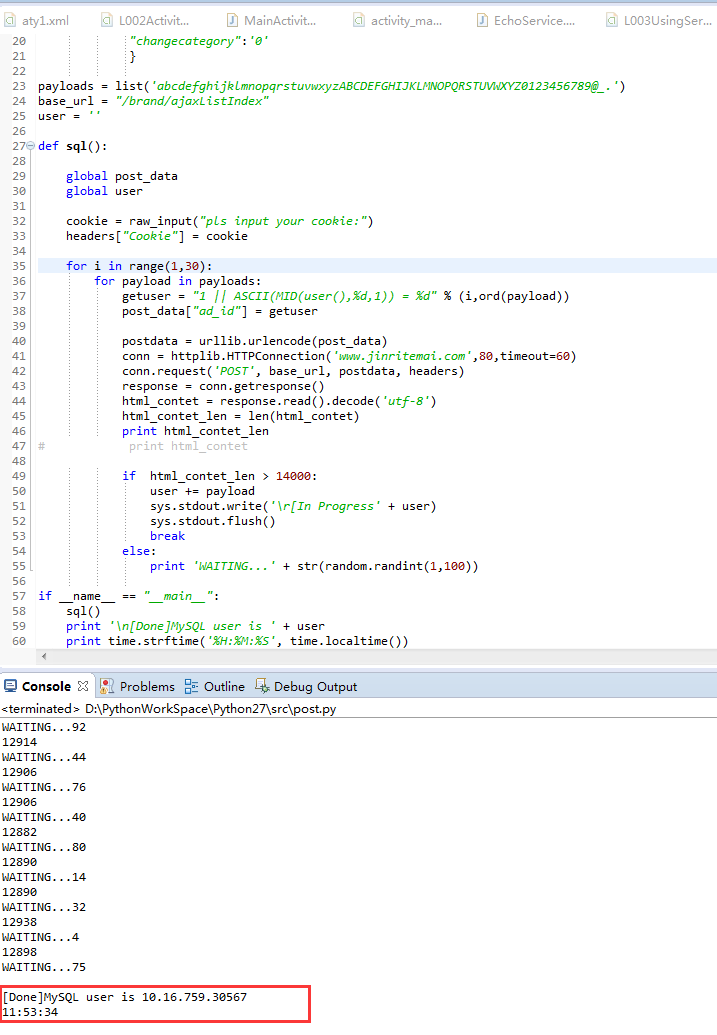Click the conn.request('POST'...) line
Screen dimensions: 717x1035
(293, 371)
